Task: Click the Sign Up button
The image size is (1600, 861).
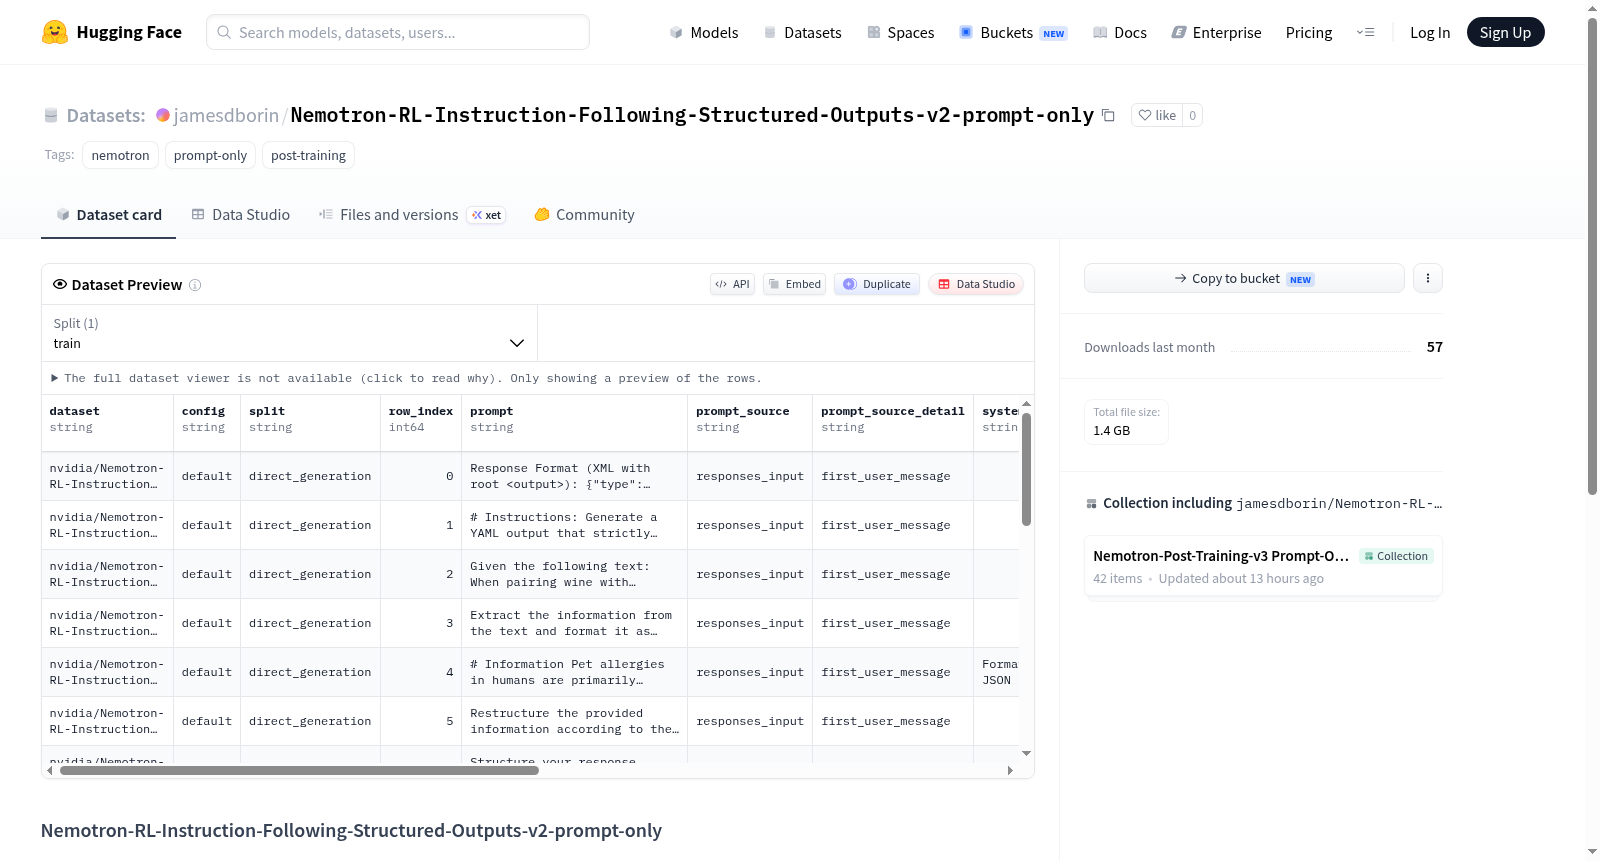Action: (x=1505, y=32)
